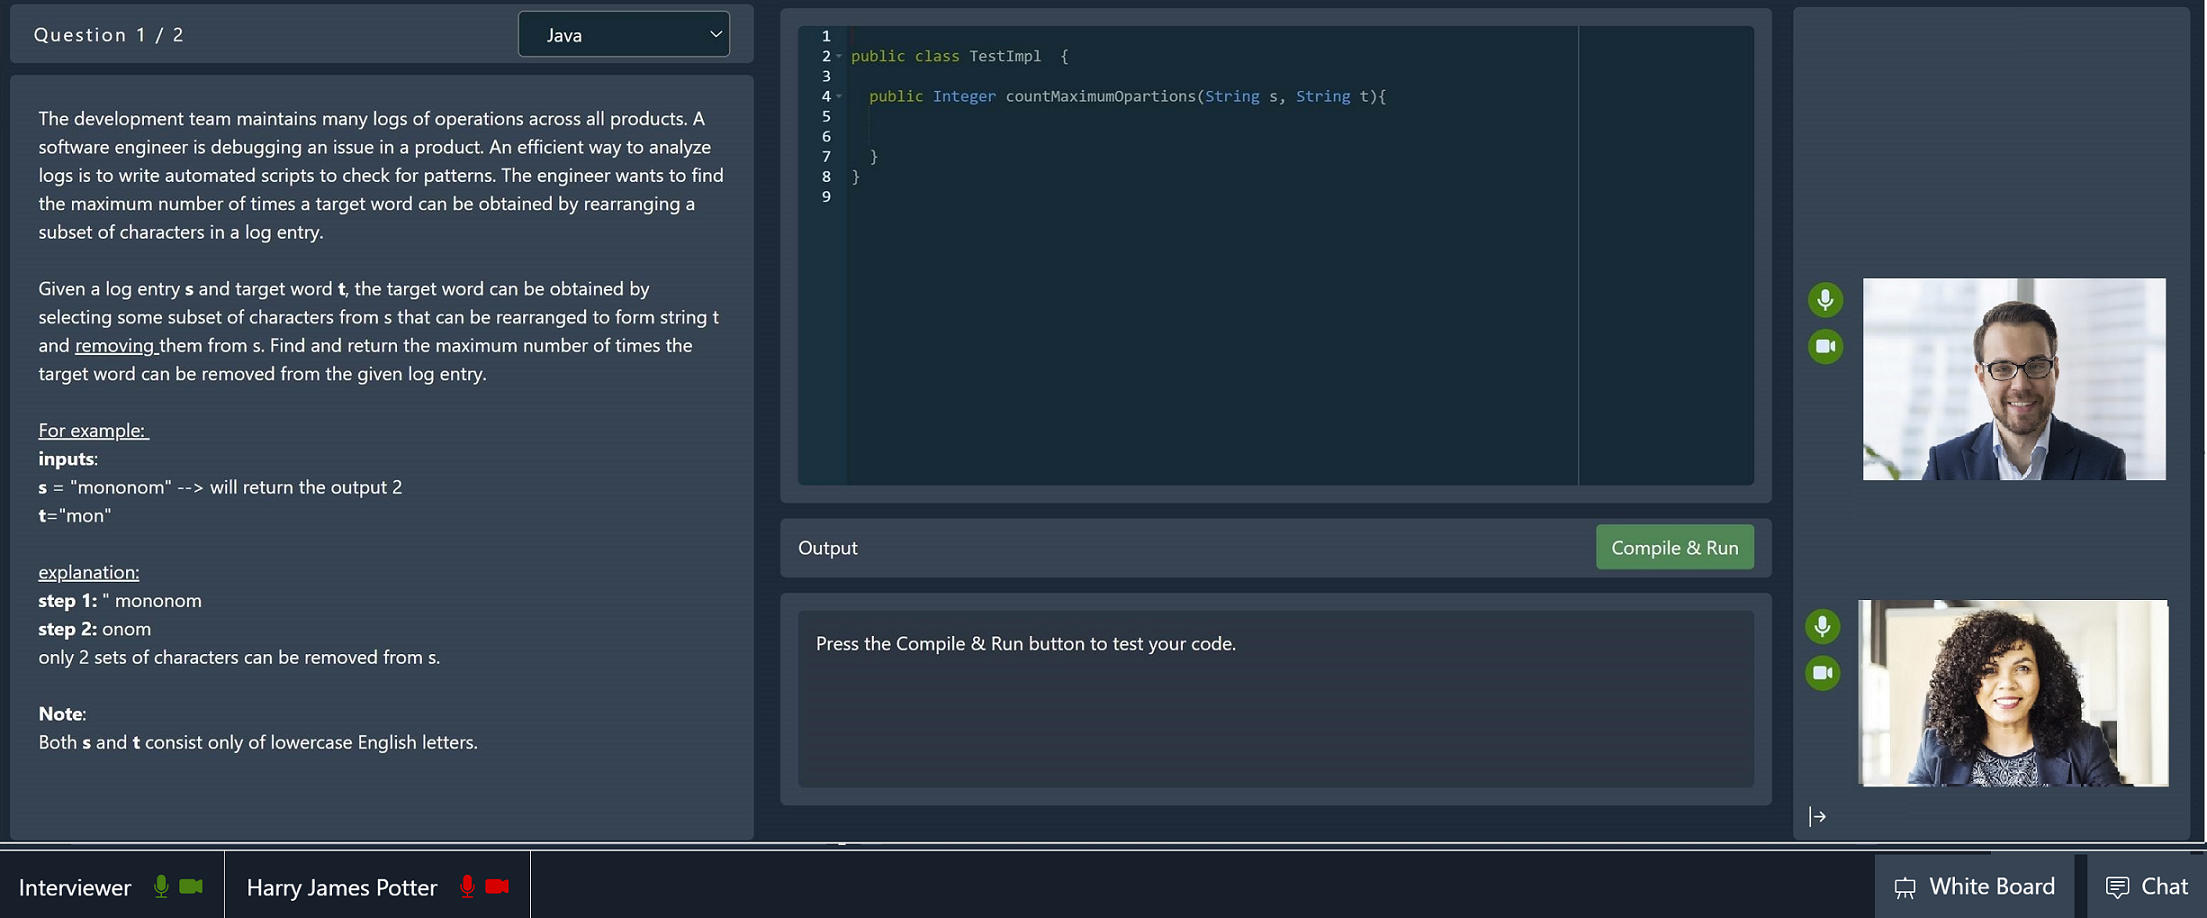Turn off the top participant's camera
This screenshot has height=918, width=2207.
coord(1825,347)
